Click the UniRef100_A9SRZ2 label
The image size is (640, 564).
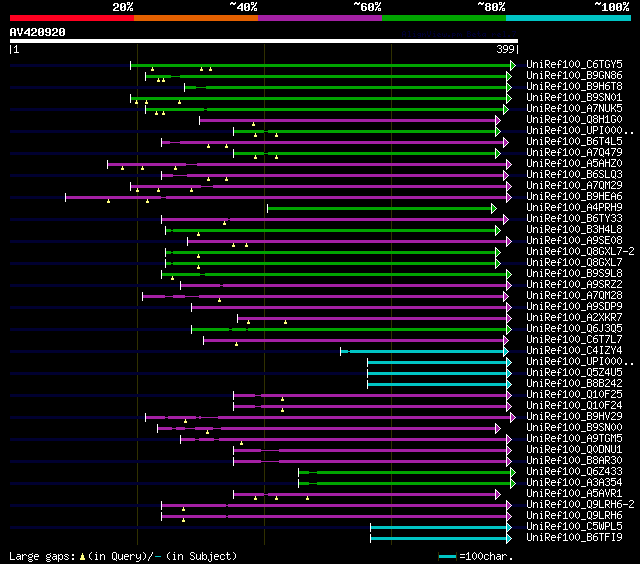[x=574, y=285]
